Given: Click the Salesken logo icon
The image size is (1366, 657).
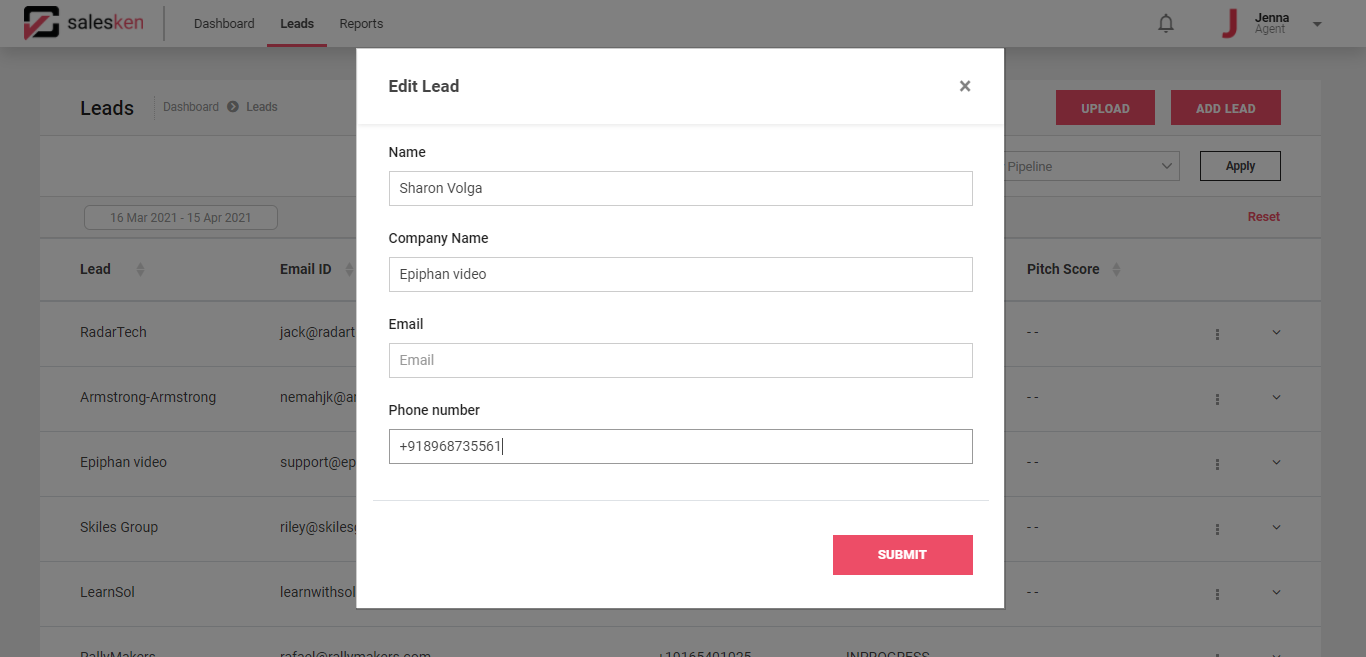Looking at the screenshot, I should [x=41, y=23].
